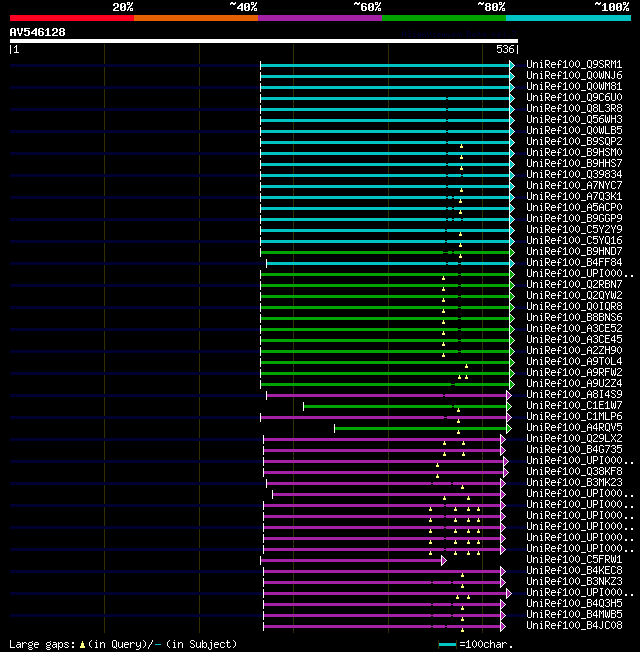Click the purple arrowhead ending C5FRW1 bar
The width and height of the screenshot is (640, 652).
coord(444,561)
